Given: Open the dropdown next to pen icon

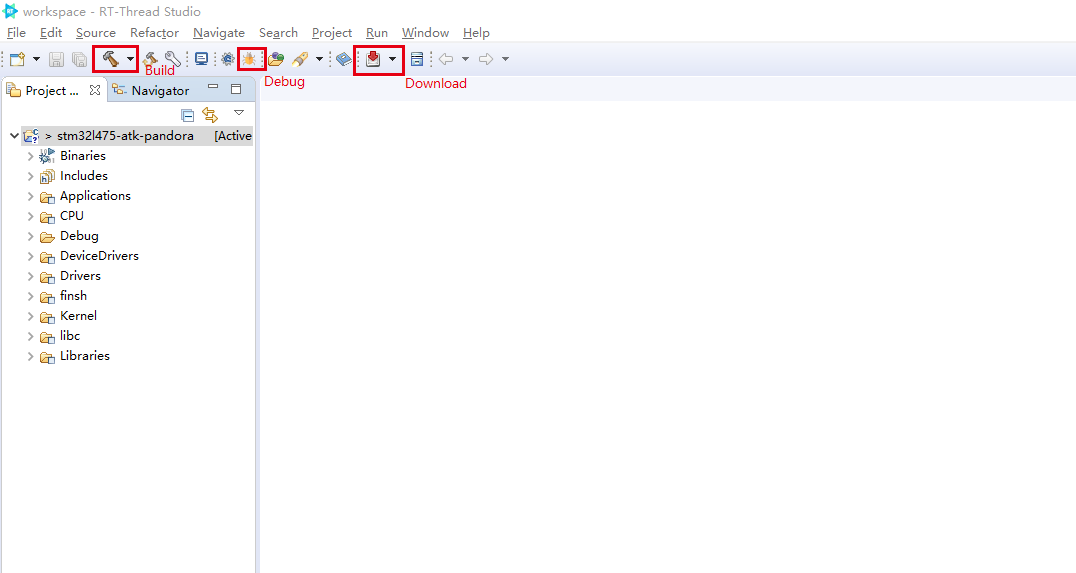Looking at the screenshot, I should coord(319,59).
